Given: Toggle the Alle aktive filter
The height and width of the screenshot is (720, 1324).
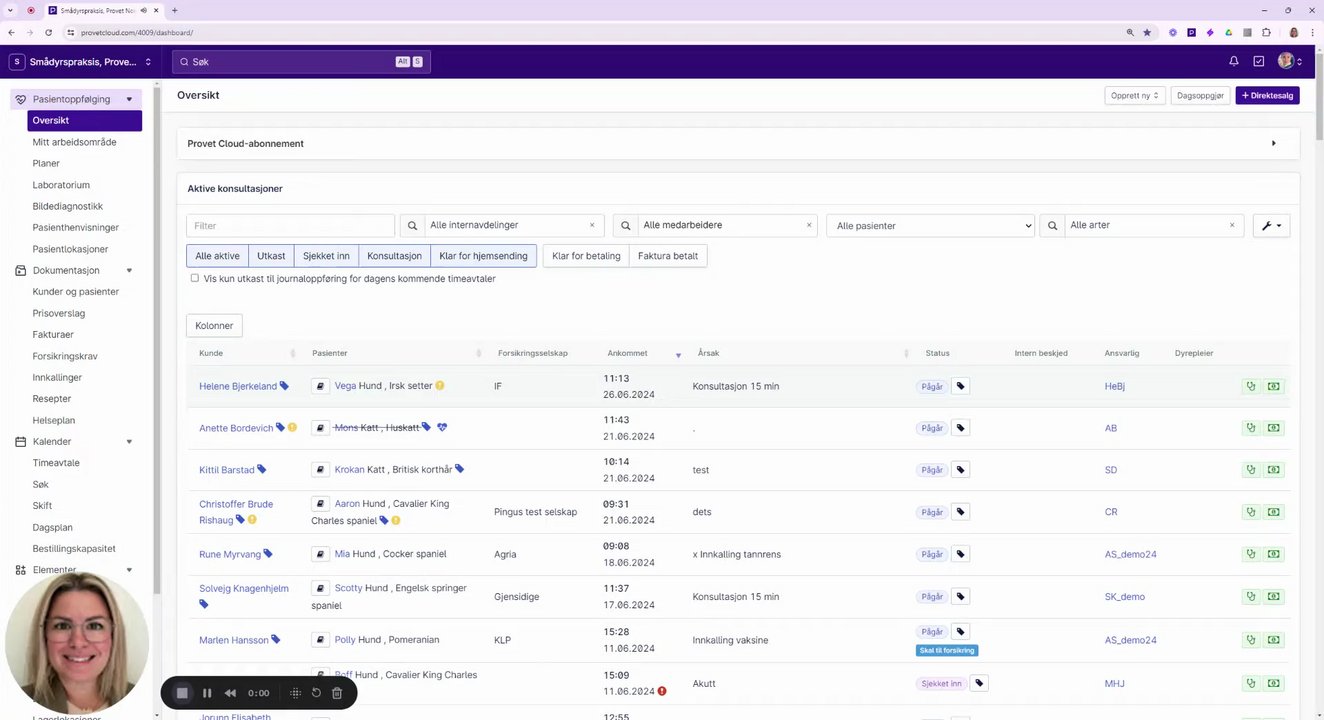Looking at the screenshot, I should 217,256.
